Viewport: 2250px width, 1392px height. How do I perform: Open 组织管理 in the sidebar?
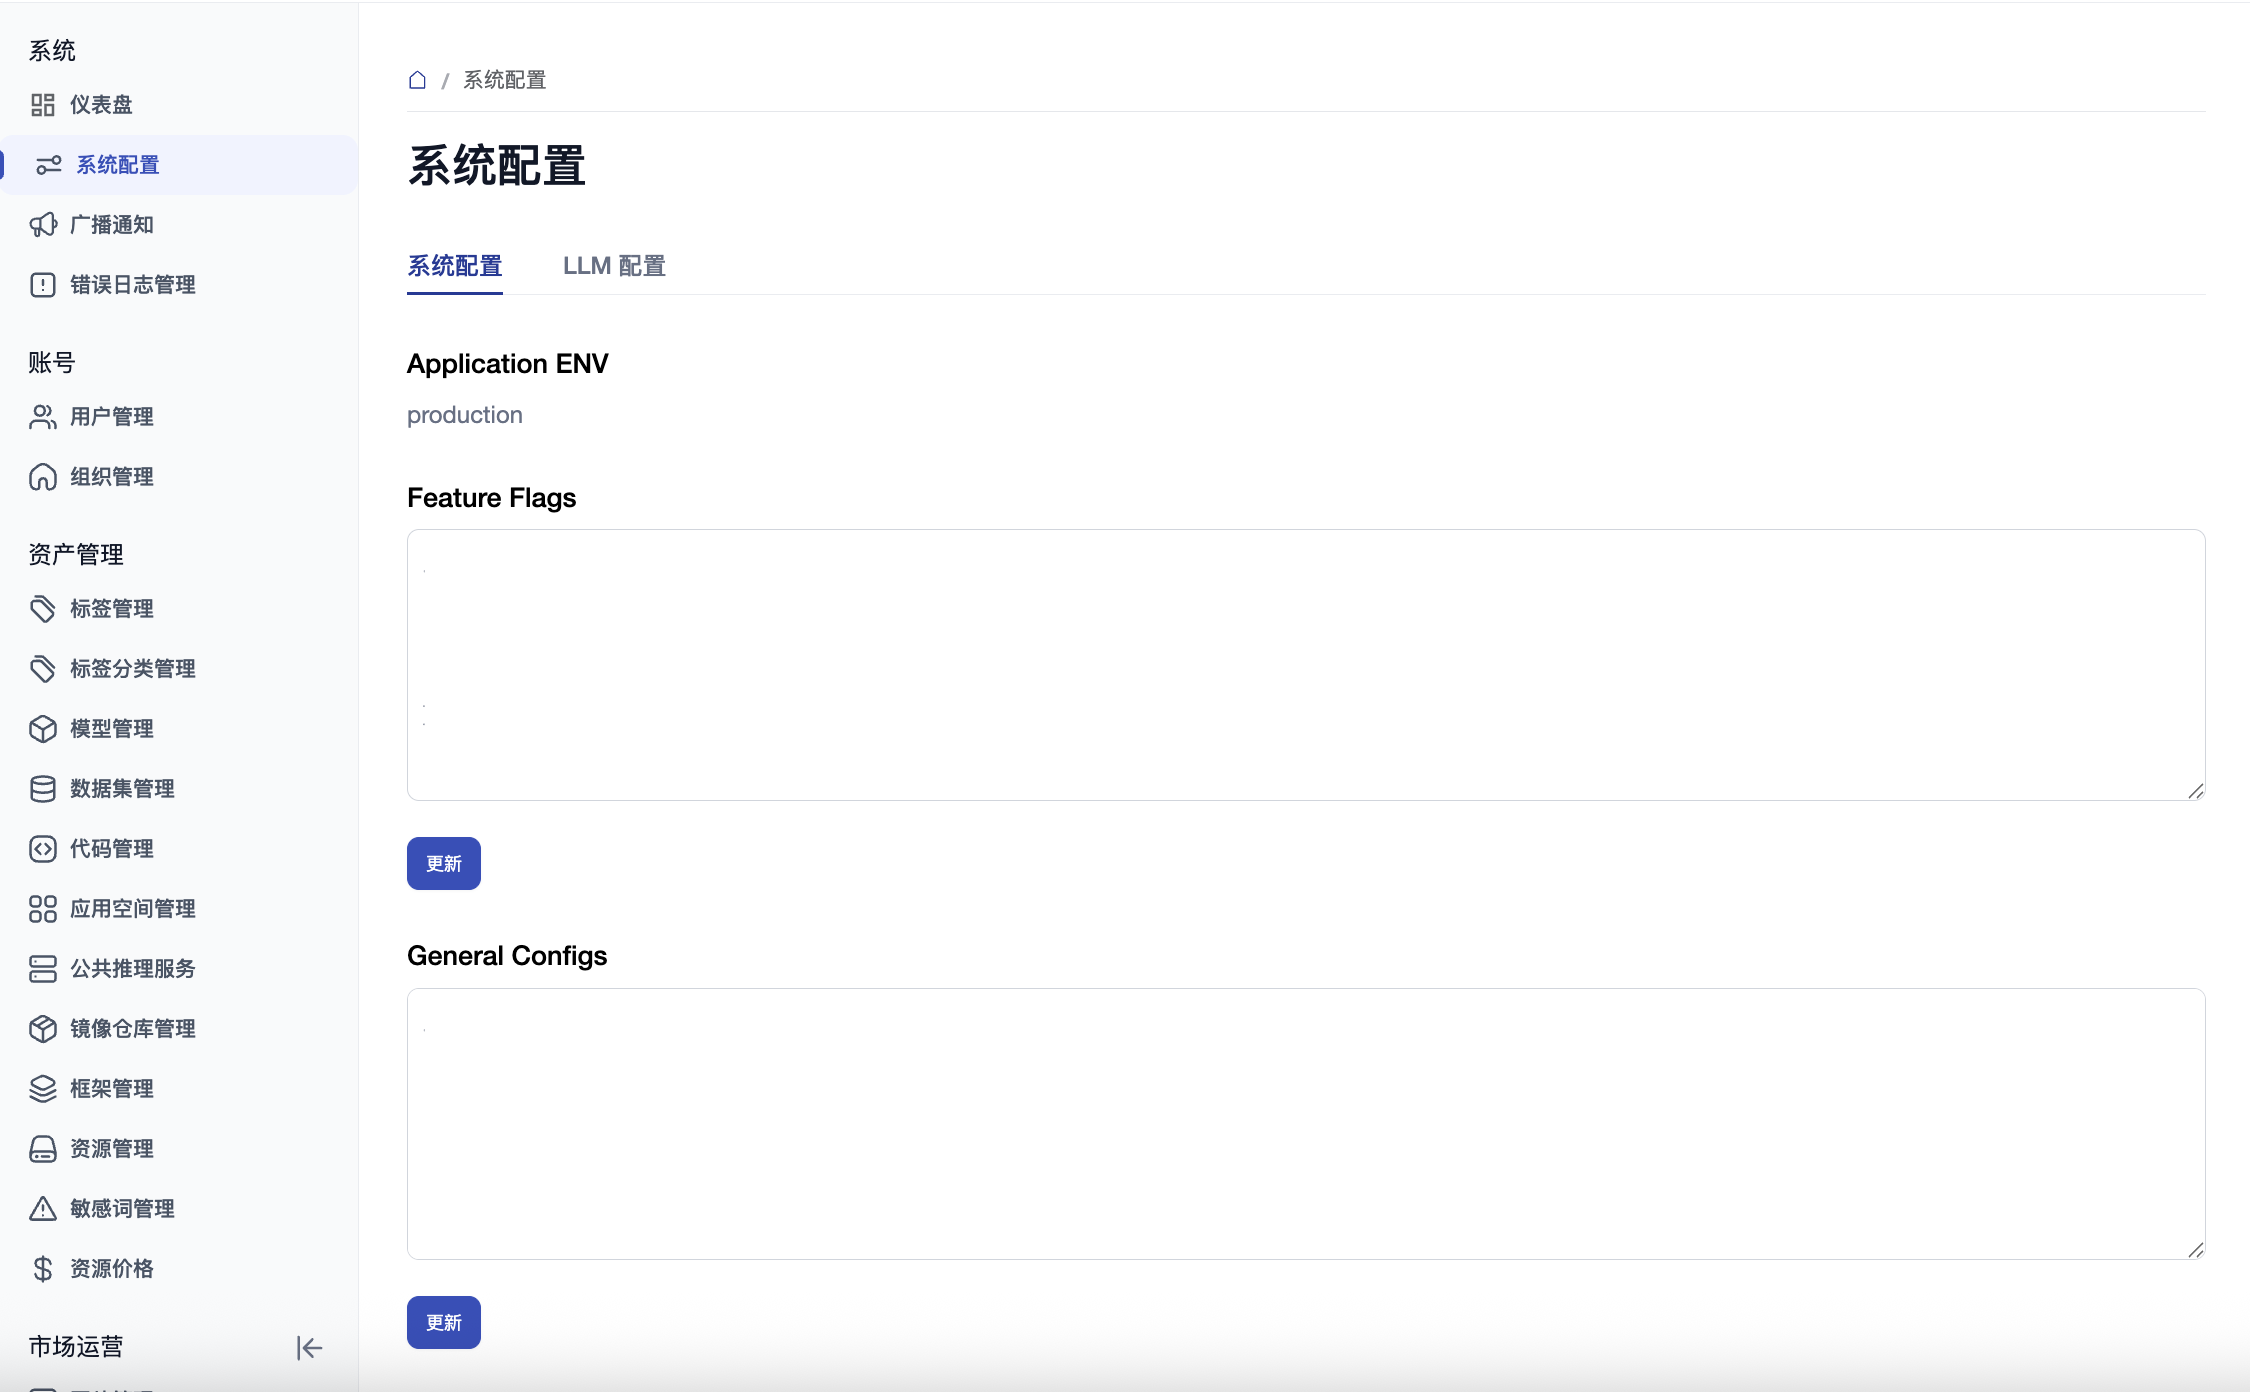111,477
